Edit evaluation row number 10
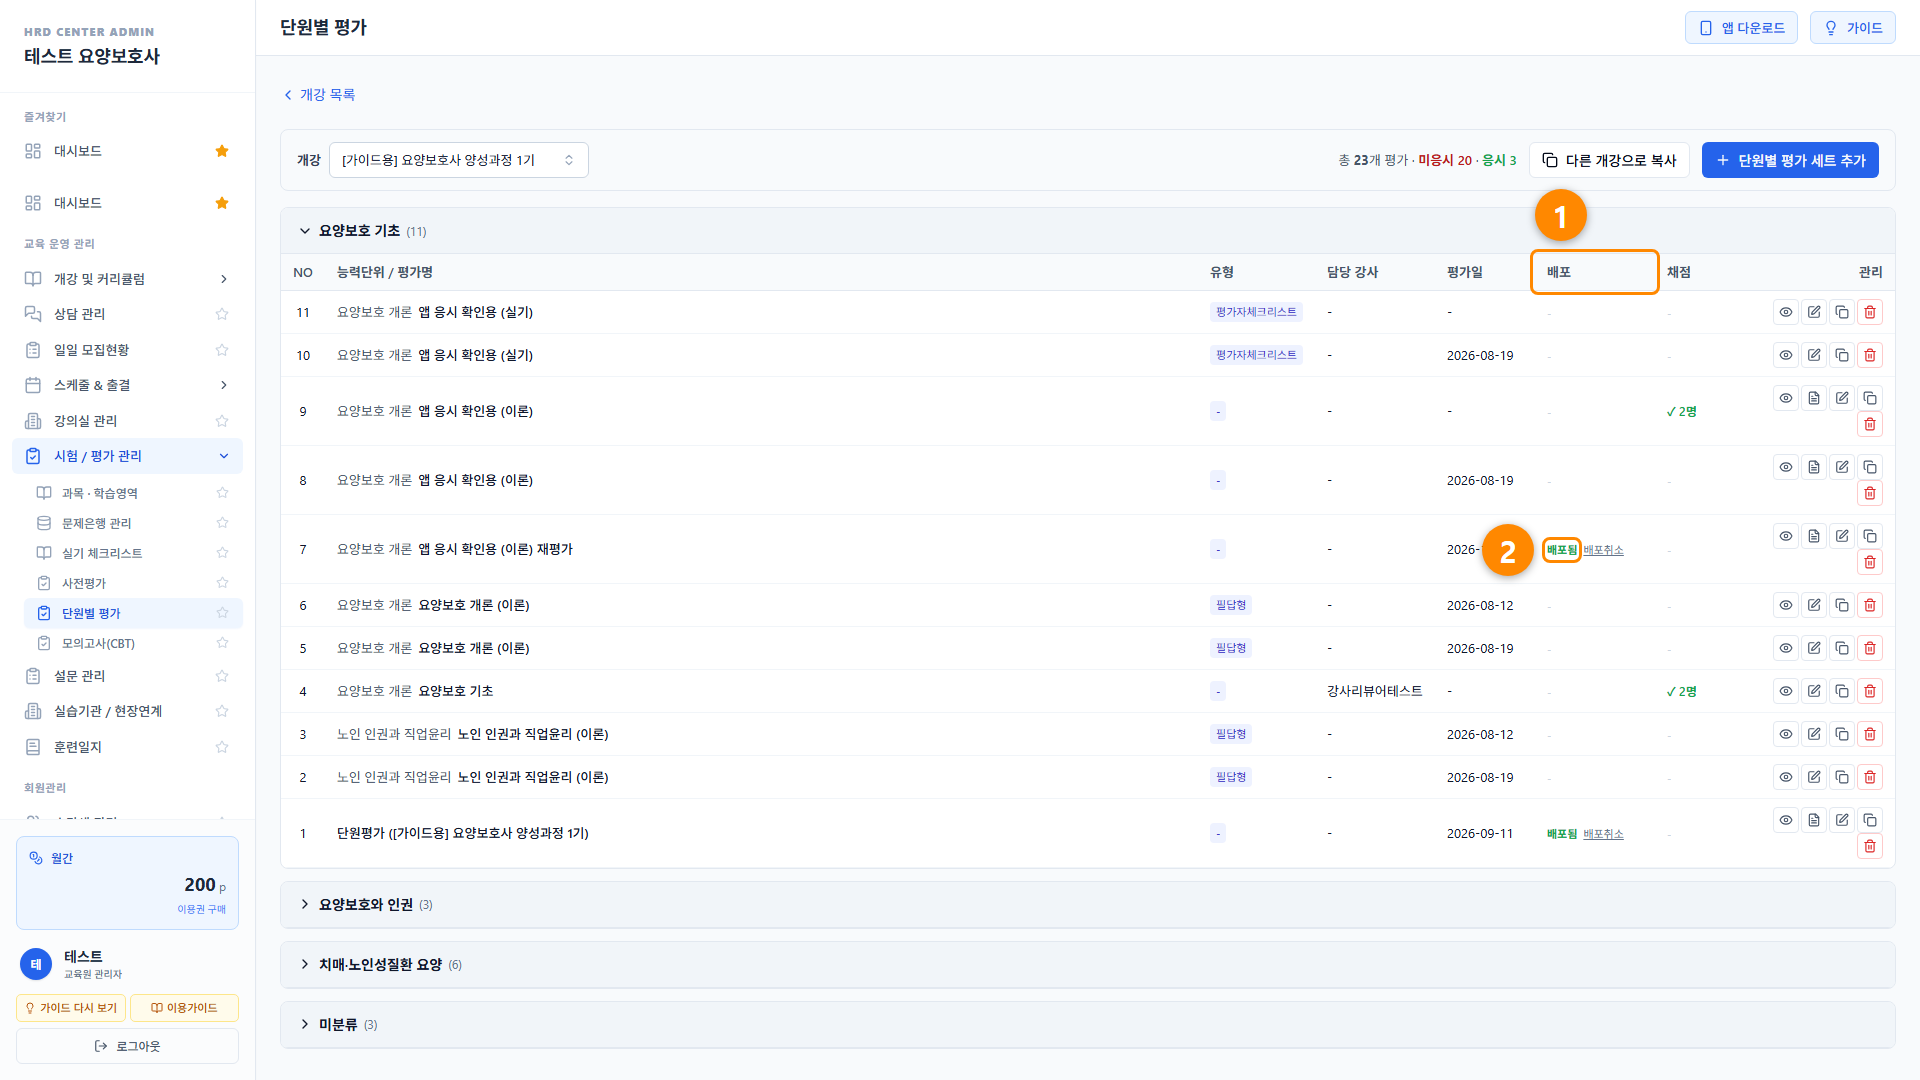Image resolution: width=1920 pixels, height=1080 pixels. [1813, 355]
